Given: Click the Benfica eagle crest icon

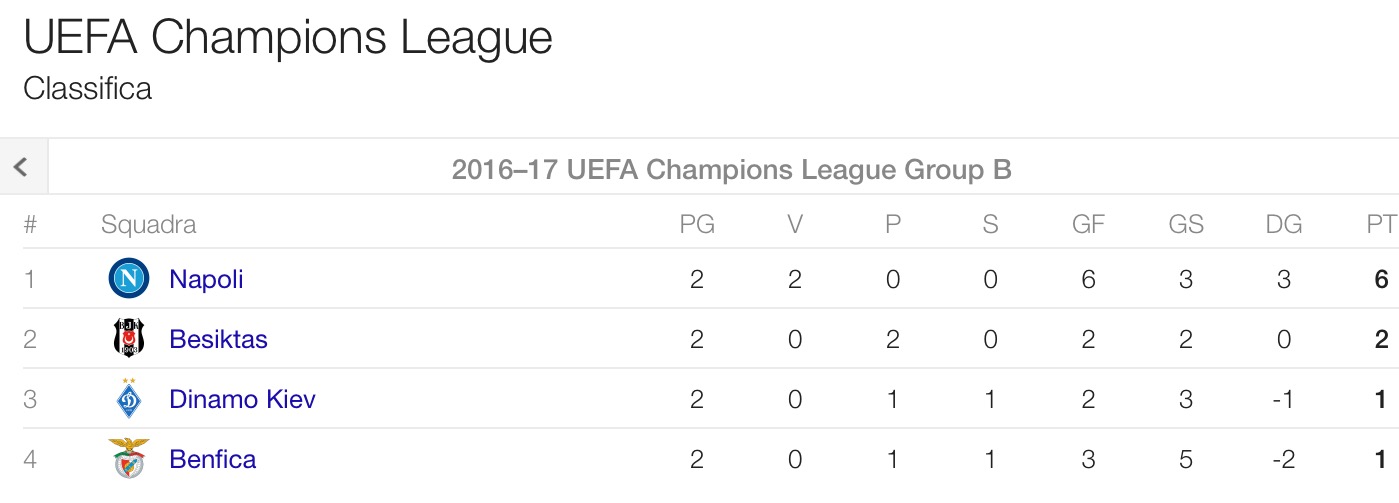Looking at the screenshot, I should point(129,459).
